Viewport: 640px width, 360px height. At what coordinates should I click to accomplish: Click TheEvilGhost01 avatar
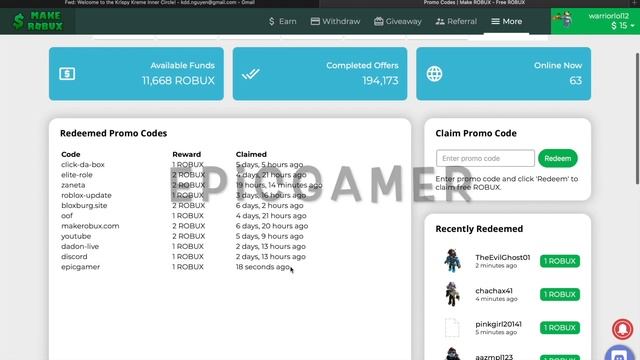(x=452, y=260)
